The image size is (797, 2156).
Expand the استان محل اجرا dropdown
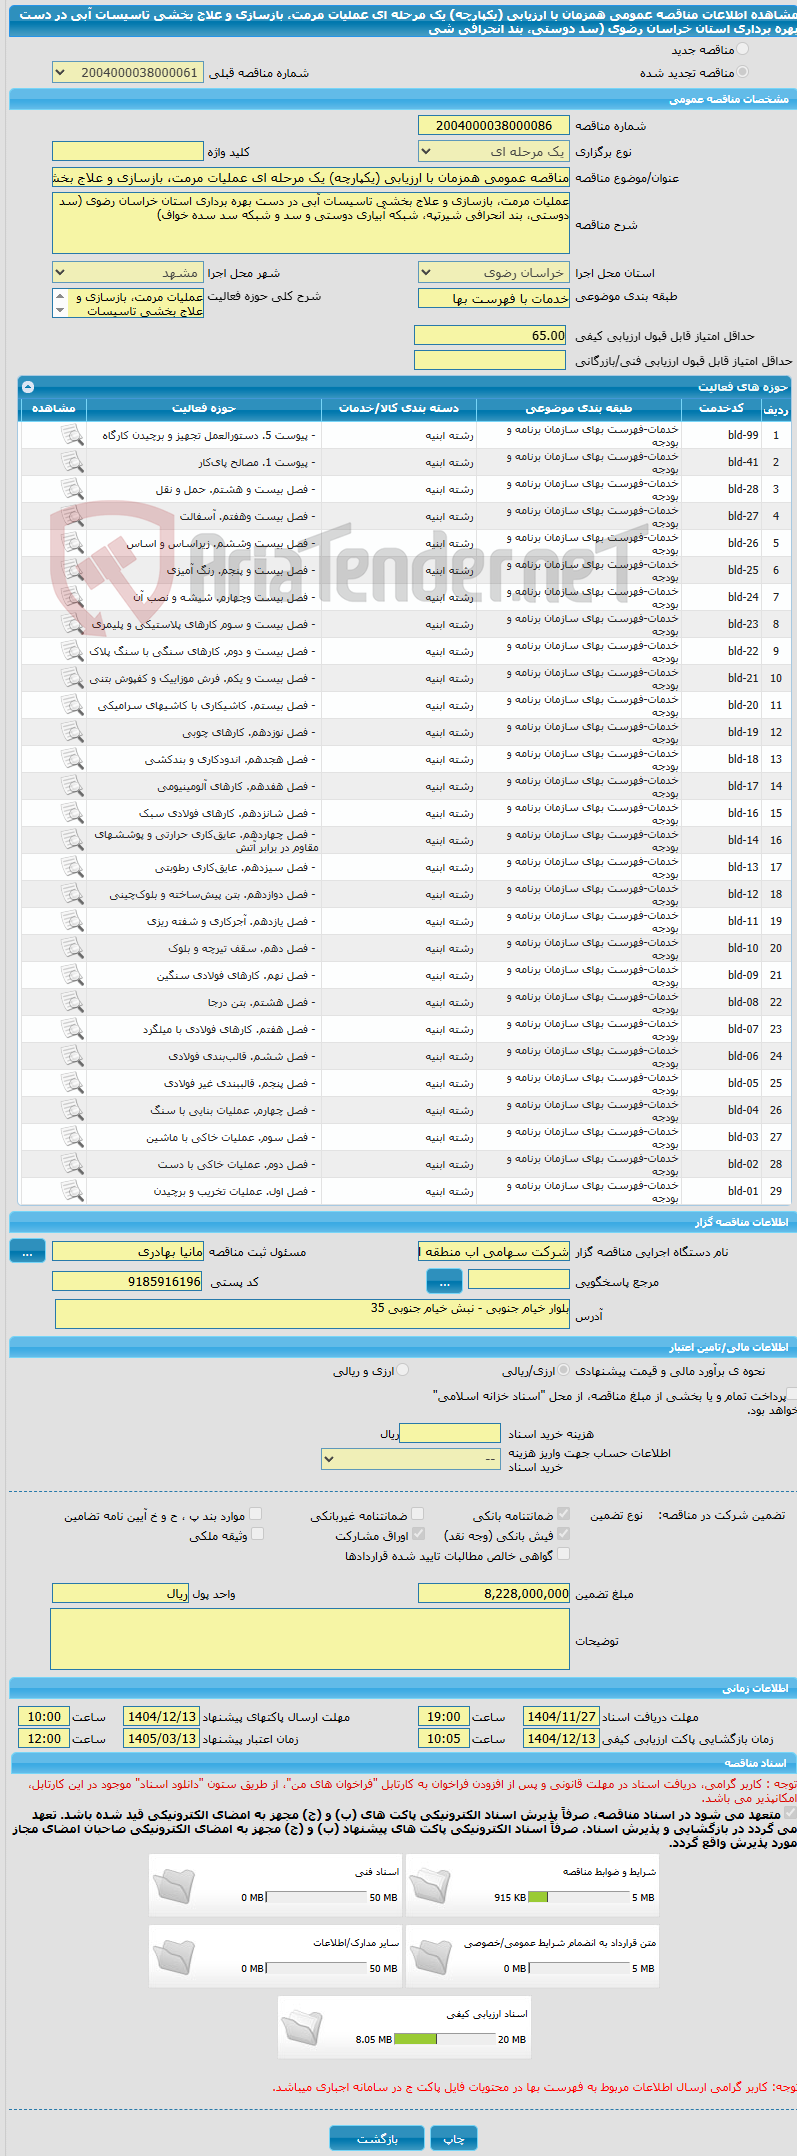[x=494, y=273]
